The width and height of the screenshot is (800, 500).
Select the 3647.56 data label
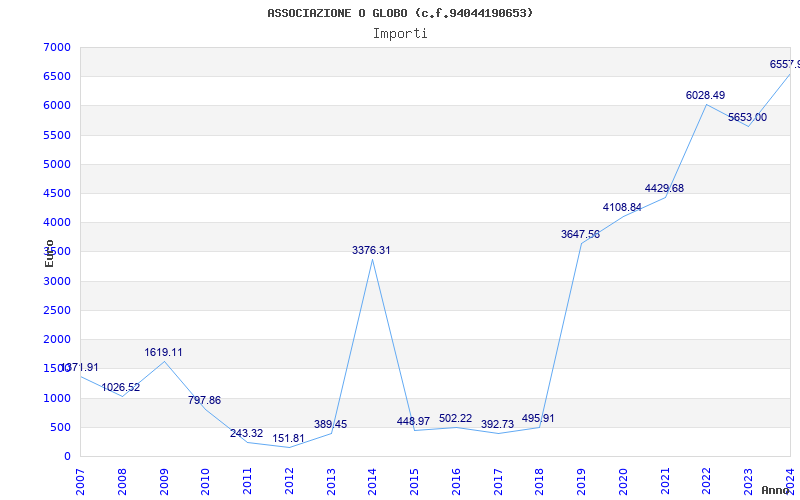[x=580, y=234]
